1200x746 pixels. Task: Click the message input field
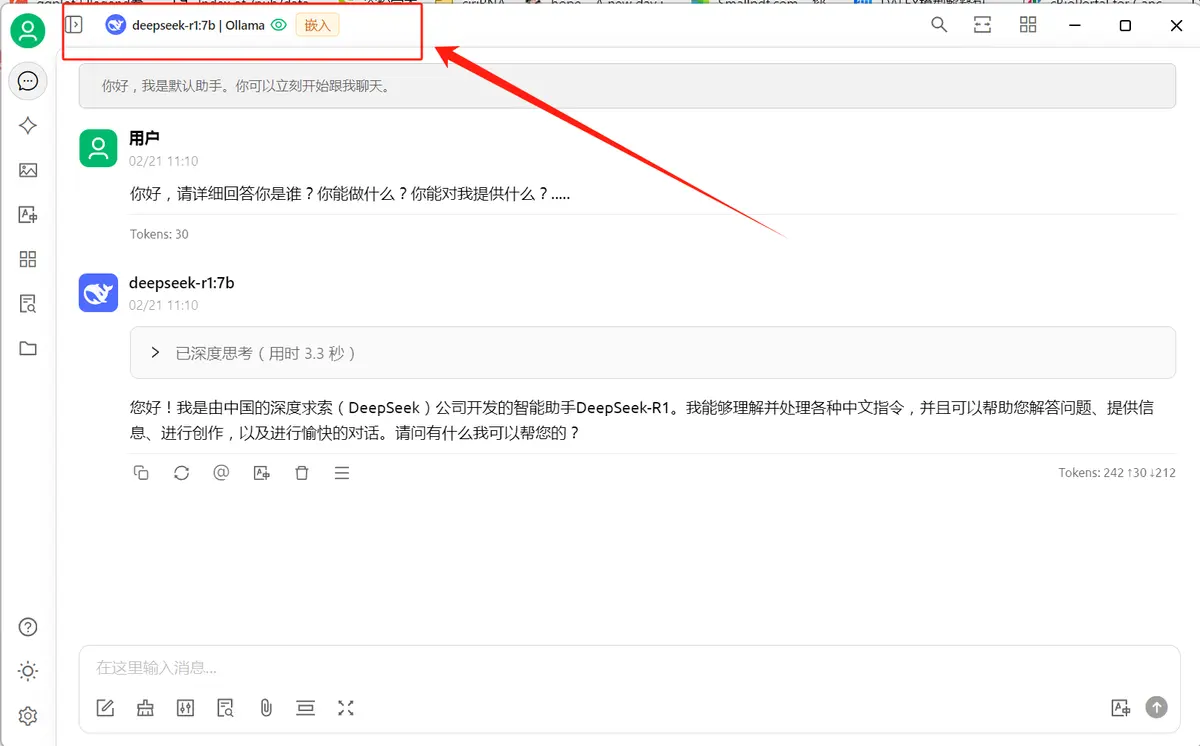coord(630,668)
